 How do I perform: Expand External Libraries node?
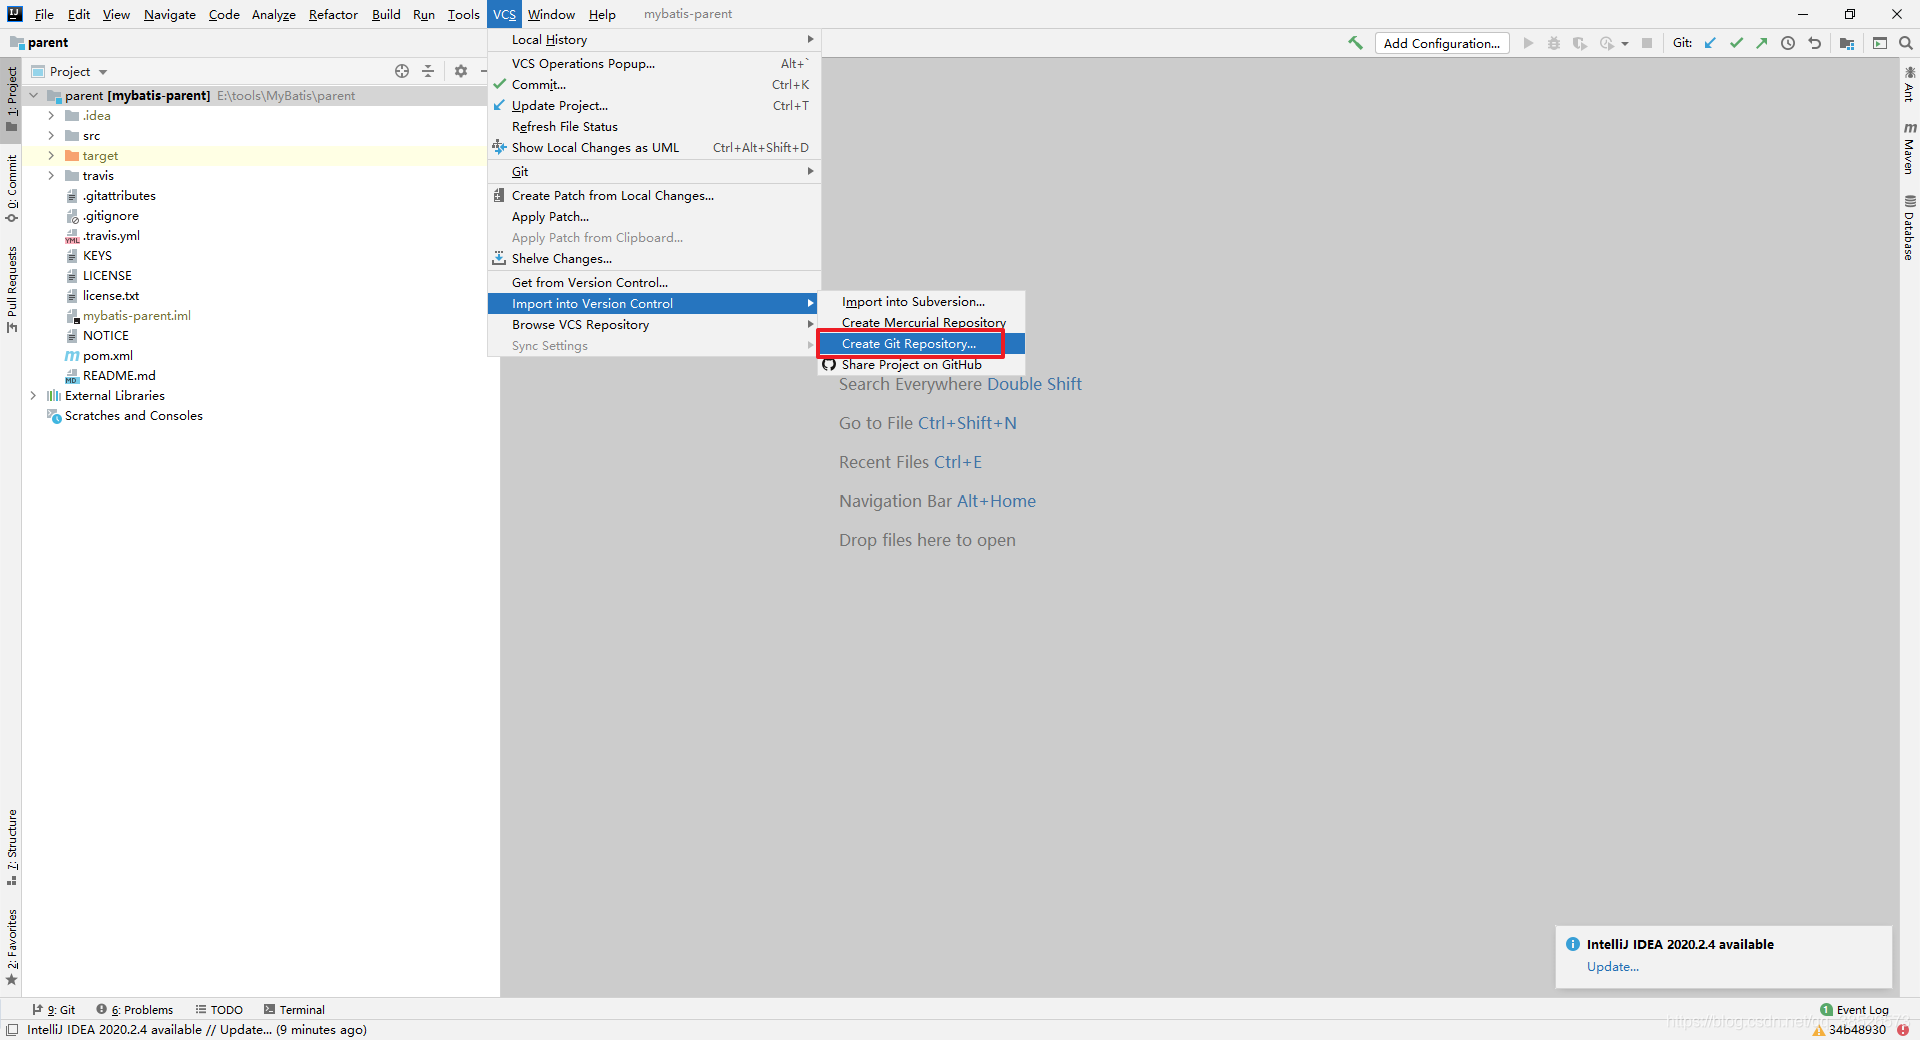tap(33, 396)
